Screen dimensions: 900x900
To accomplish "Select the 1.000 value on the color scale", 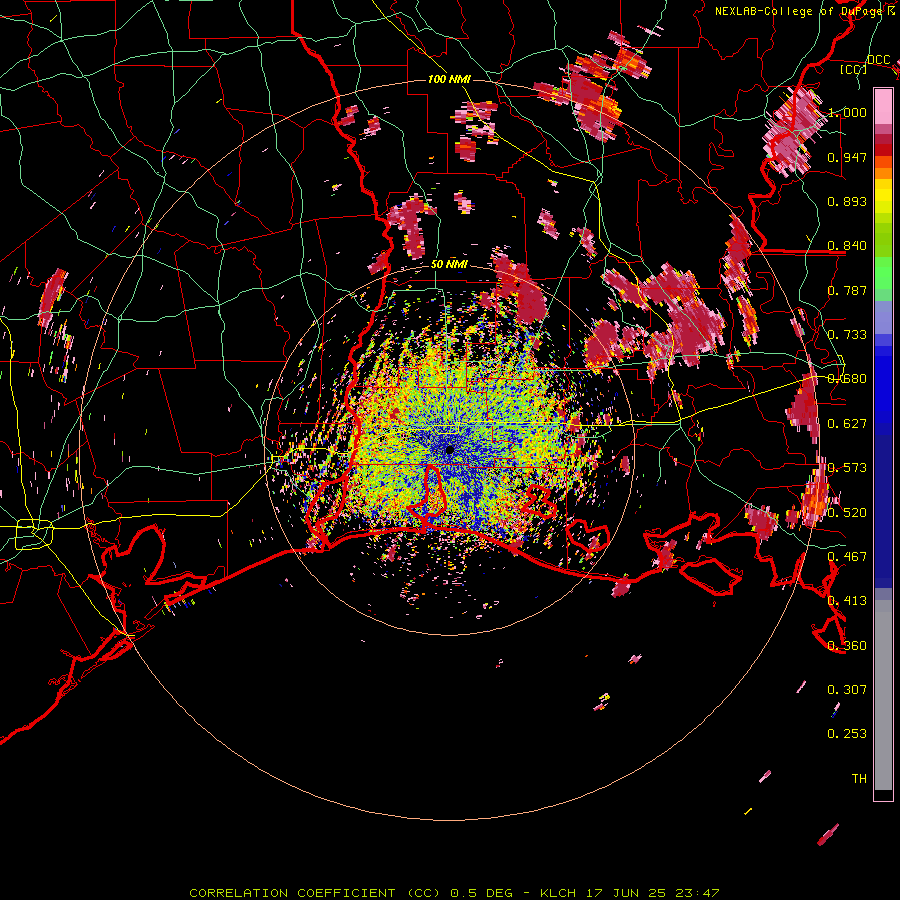I will (847, 112).
